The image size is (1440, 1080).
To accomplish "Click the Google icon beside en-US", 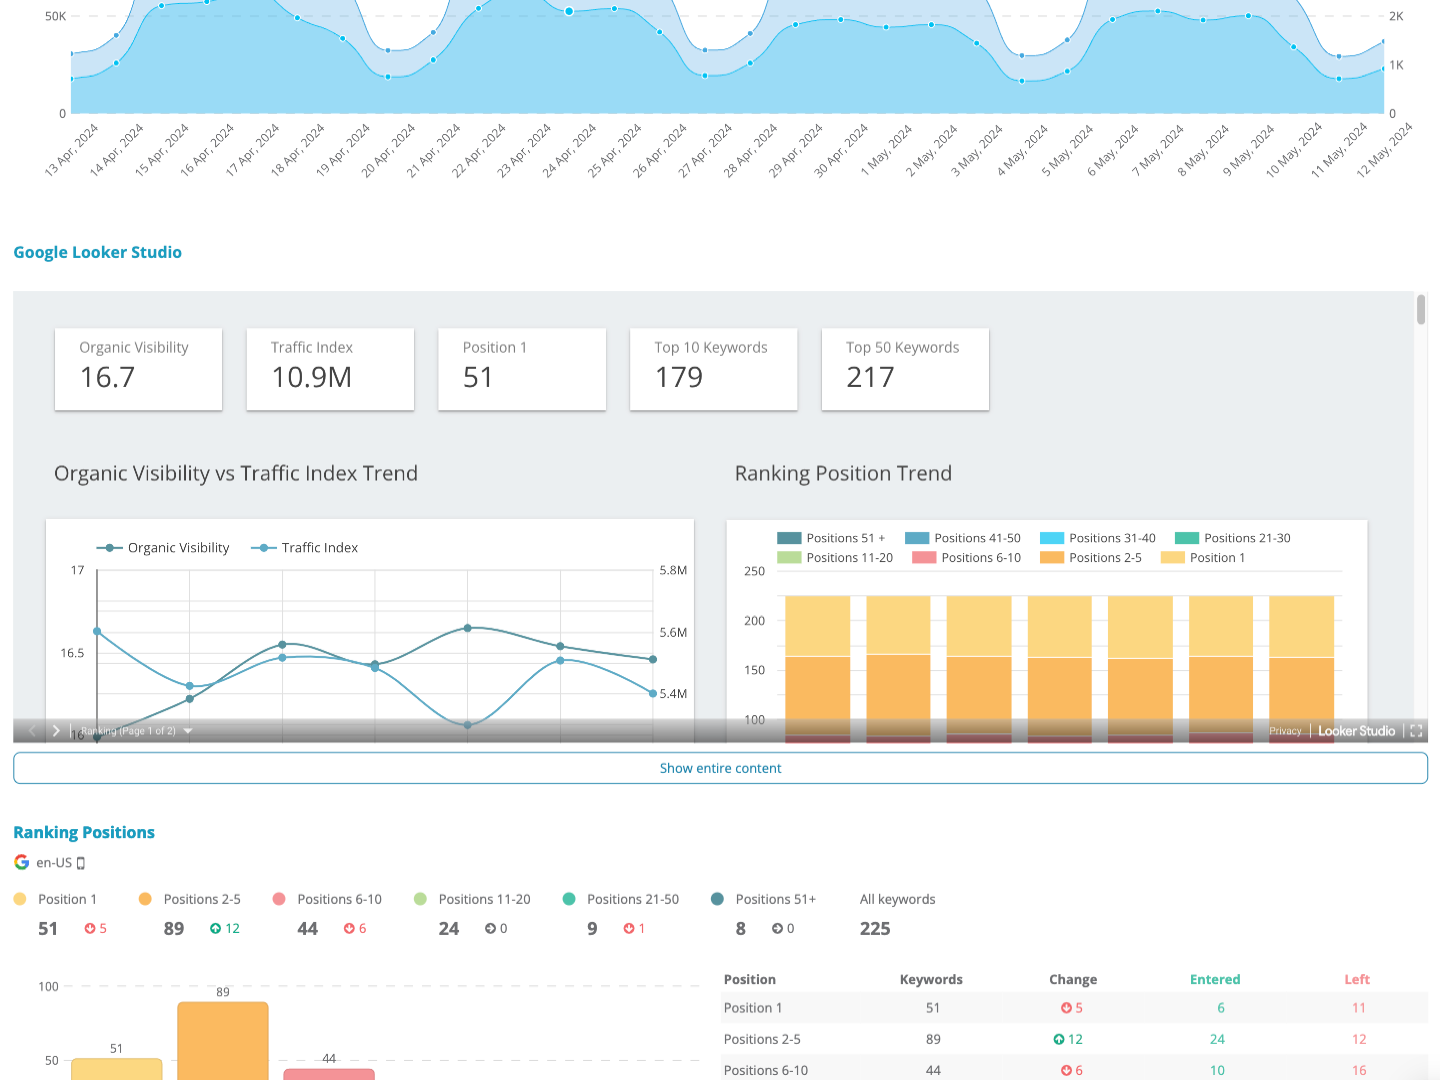I will coord(22,862).
